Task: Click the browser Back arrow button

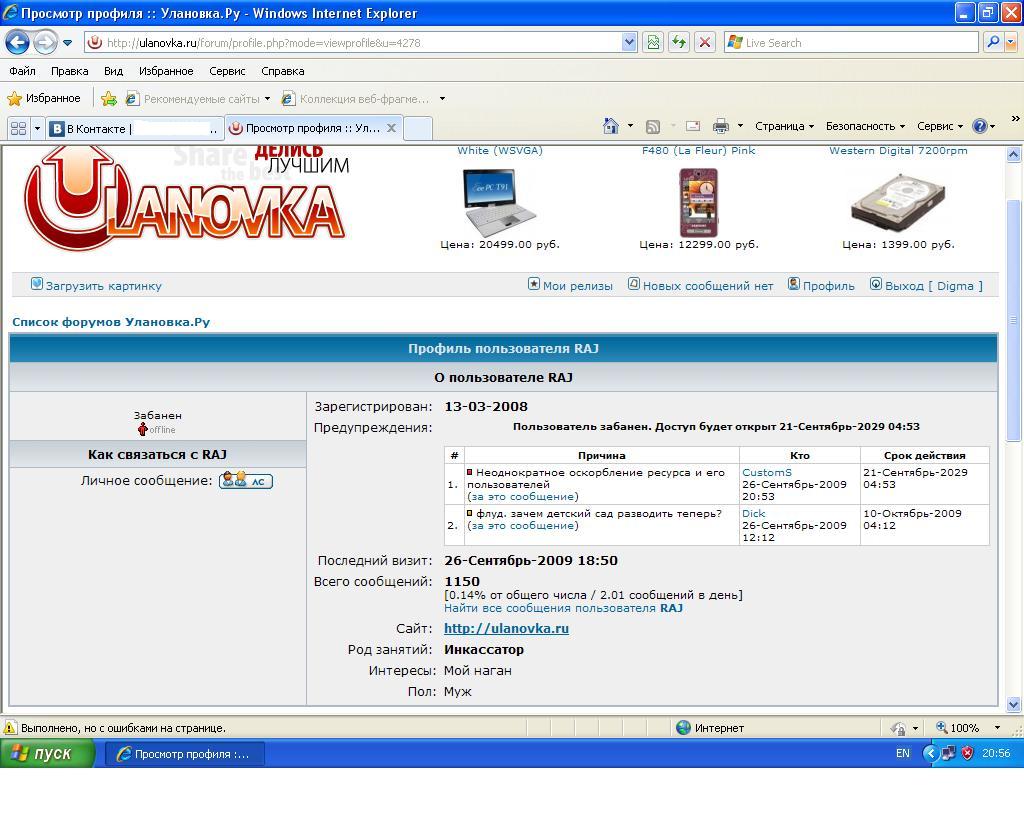Action: pyautogui.click(x=17, y=42)
